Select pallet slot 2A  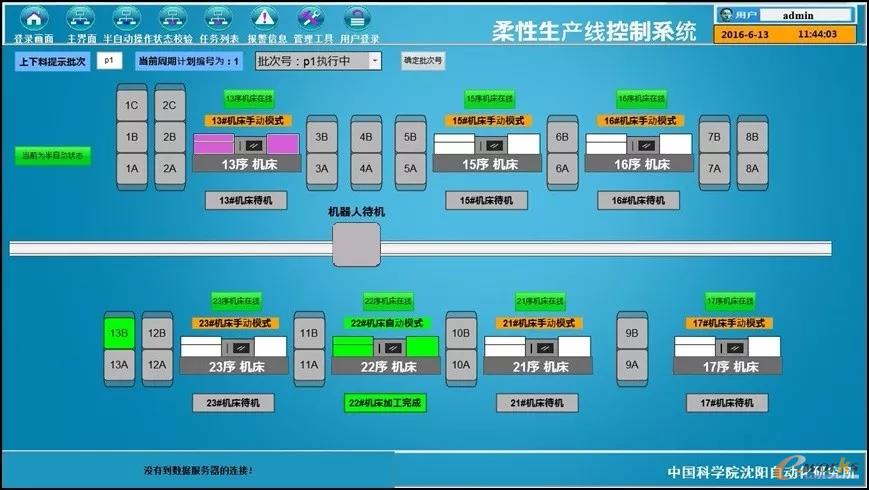(x=170, y=169)
